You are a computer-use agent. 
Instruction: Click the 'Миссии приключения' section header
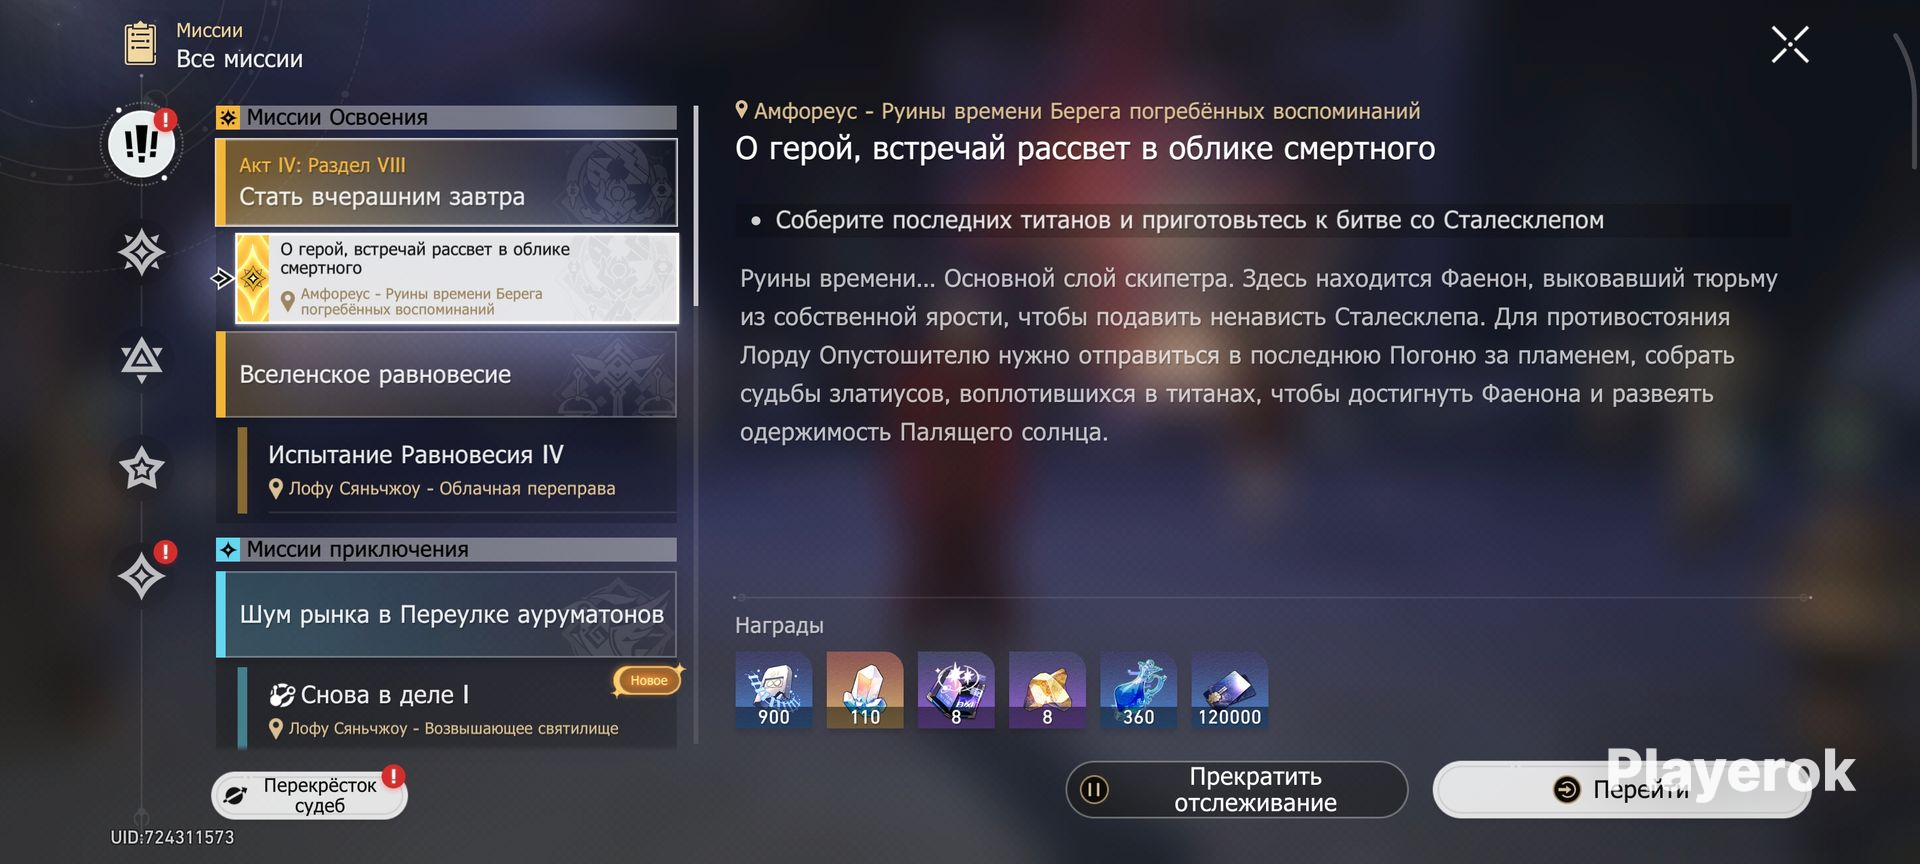pyautogui.click(x=446, y=550)
